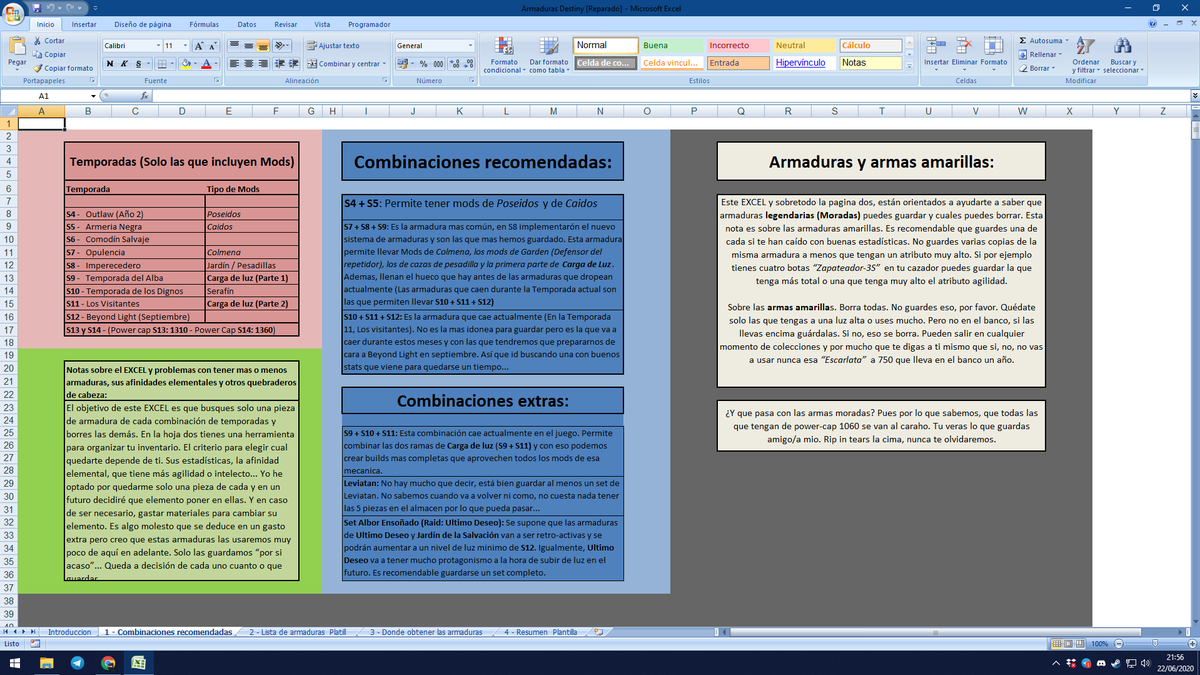Expand the Autosuma dropdown arrow

tap(1066, 41)
